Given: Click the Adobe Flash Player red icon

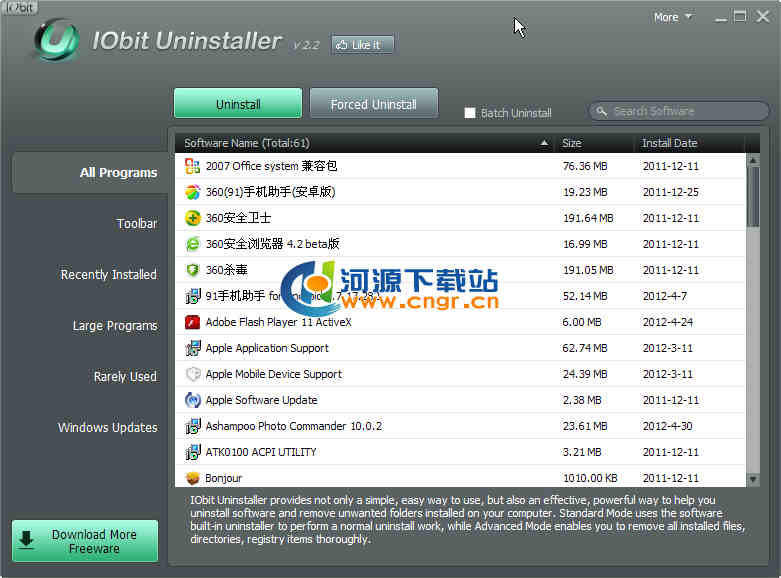Looking at the screenshot, I should coord(192,322).
